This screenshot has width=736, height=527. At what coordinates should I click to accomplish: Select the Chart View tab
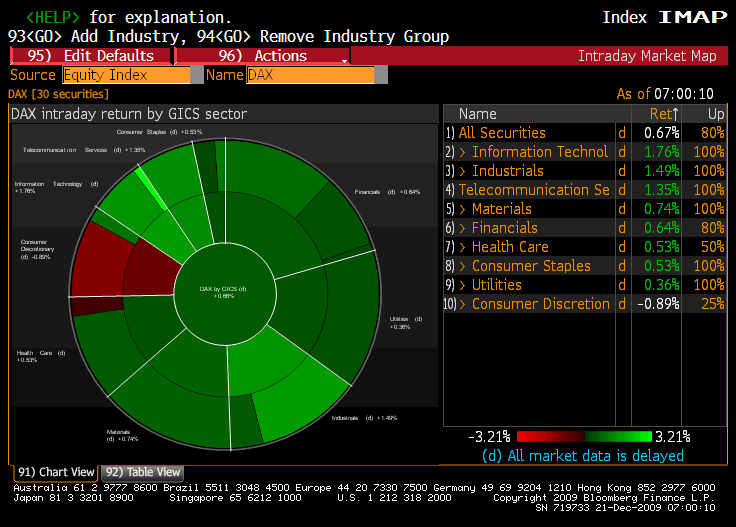click(x=56, y=472)
